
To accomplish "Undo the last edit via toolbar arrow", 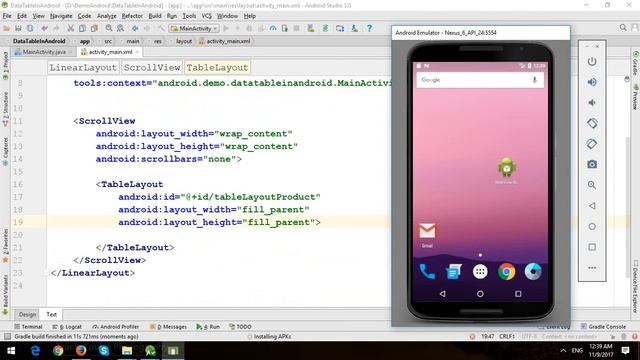I will (44, 28).
